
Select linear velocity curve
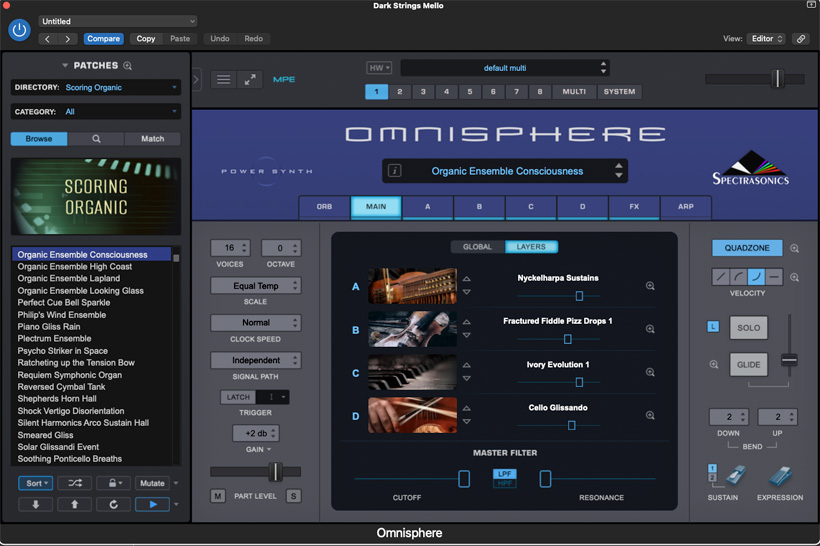pyautogui.click(x=721, y=277)
